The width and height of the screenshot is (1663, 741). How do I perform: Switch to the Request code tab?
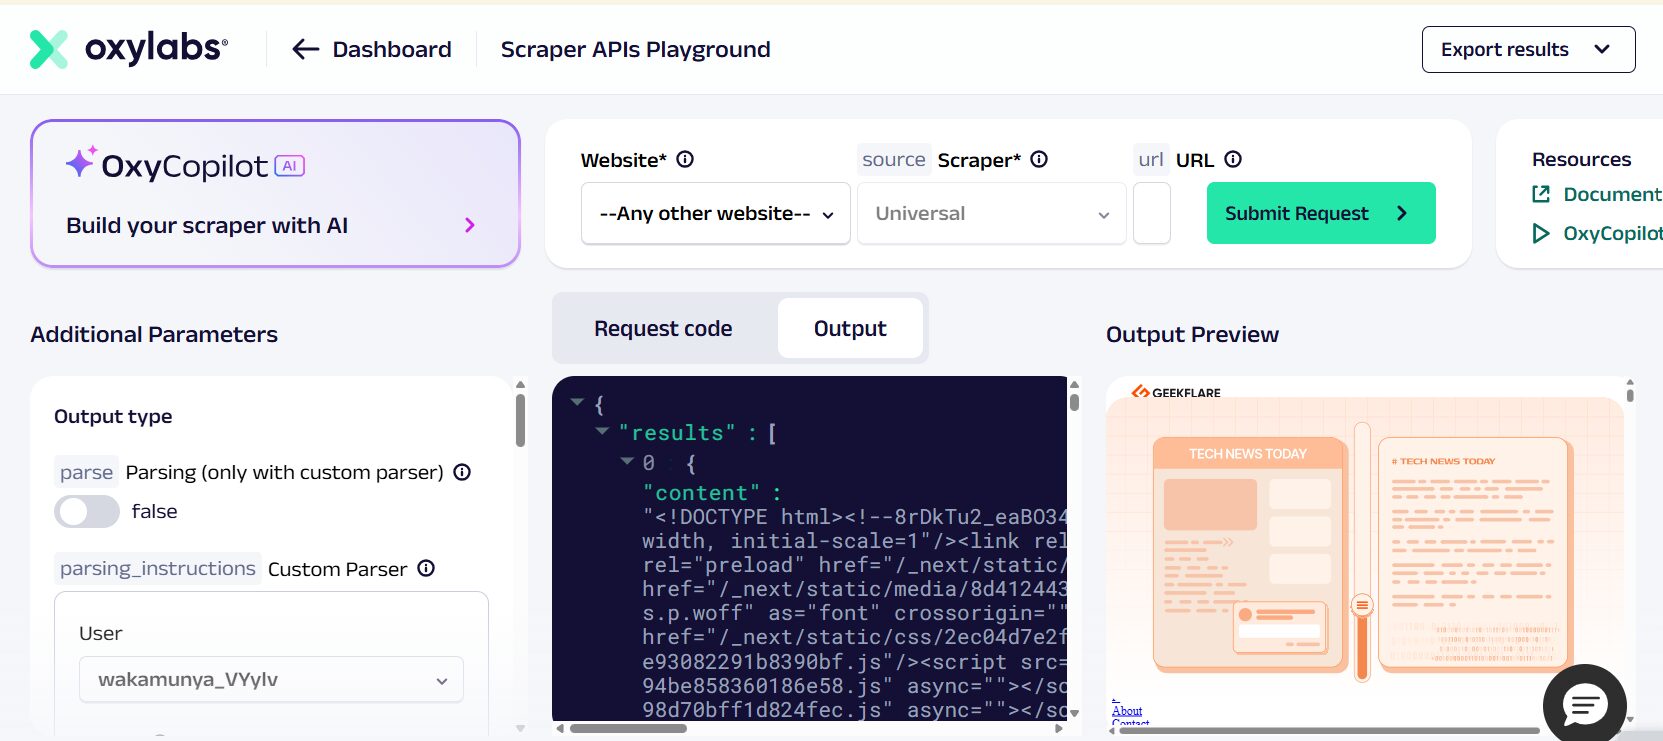pyautogui.click(x=663, y=328)
